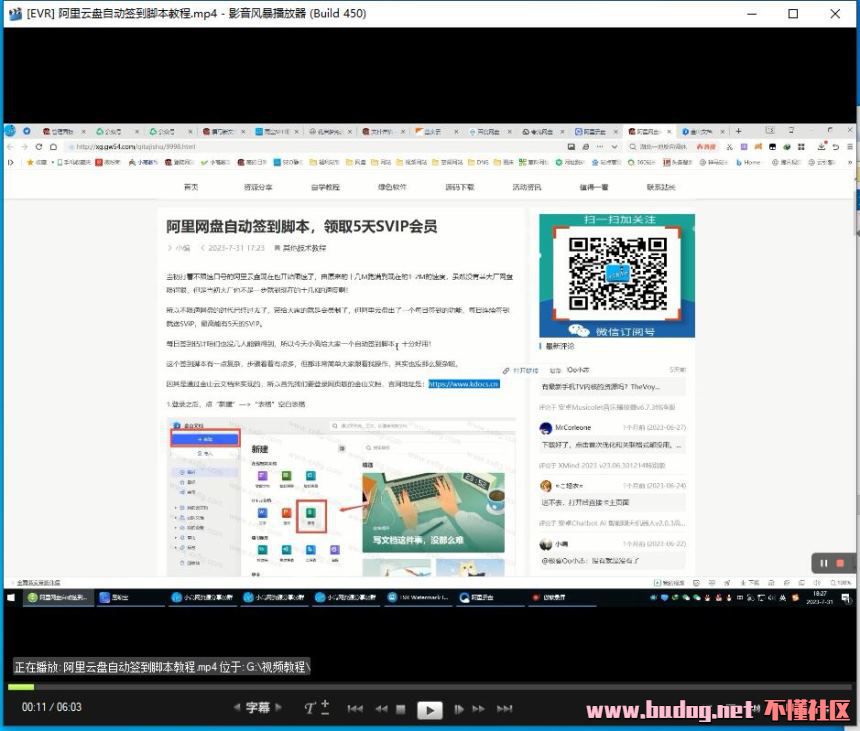Screen dimensions: 860x731
Task: Click left arrow beside 字幕 label
Action: tap(237, 707)
